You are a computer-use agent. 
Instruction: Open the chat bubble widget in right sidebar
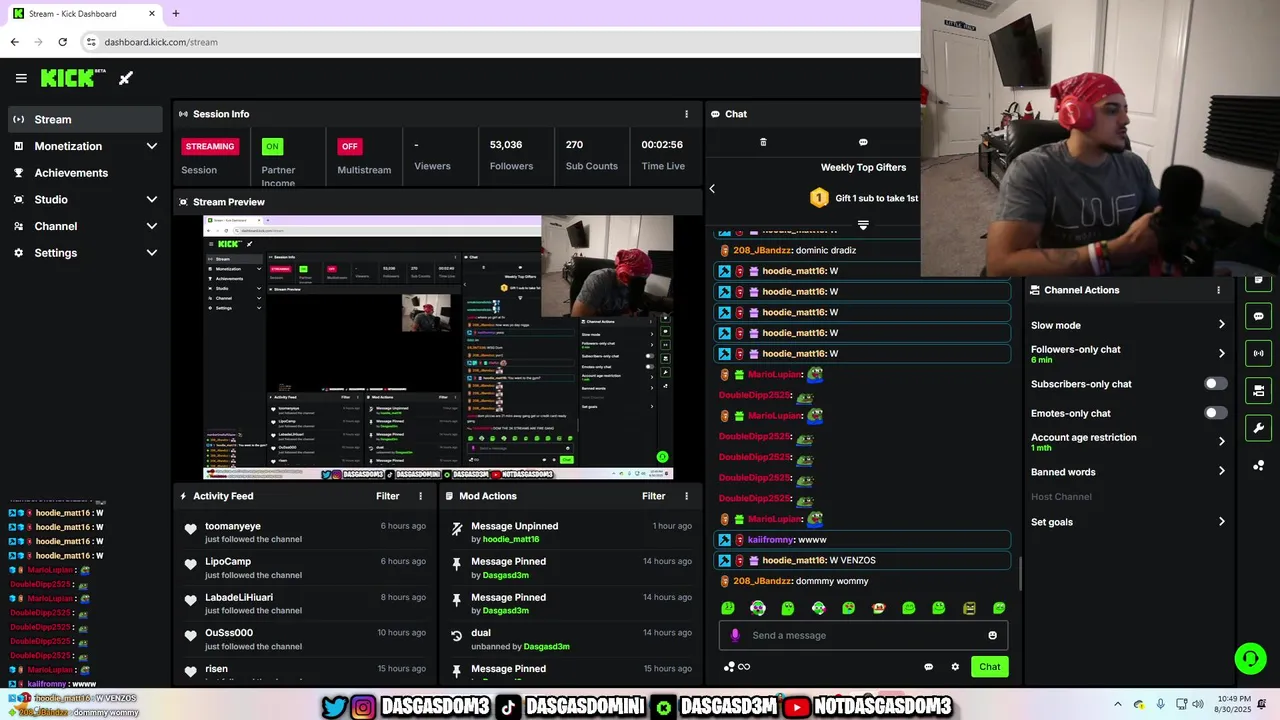pyautogui.click(x=1258, y=316)
